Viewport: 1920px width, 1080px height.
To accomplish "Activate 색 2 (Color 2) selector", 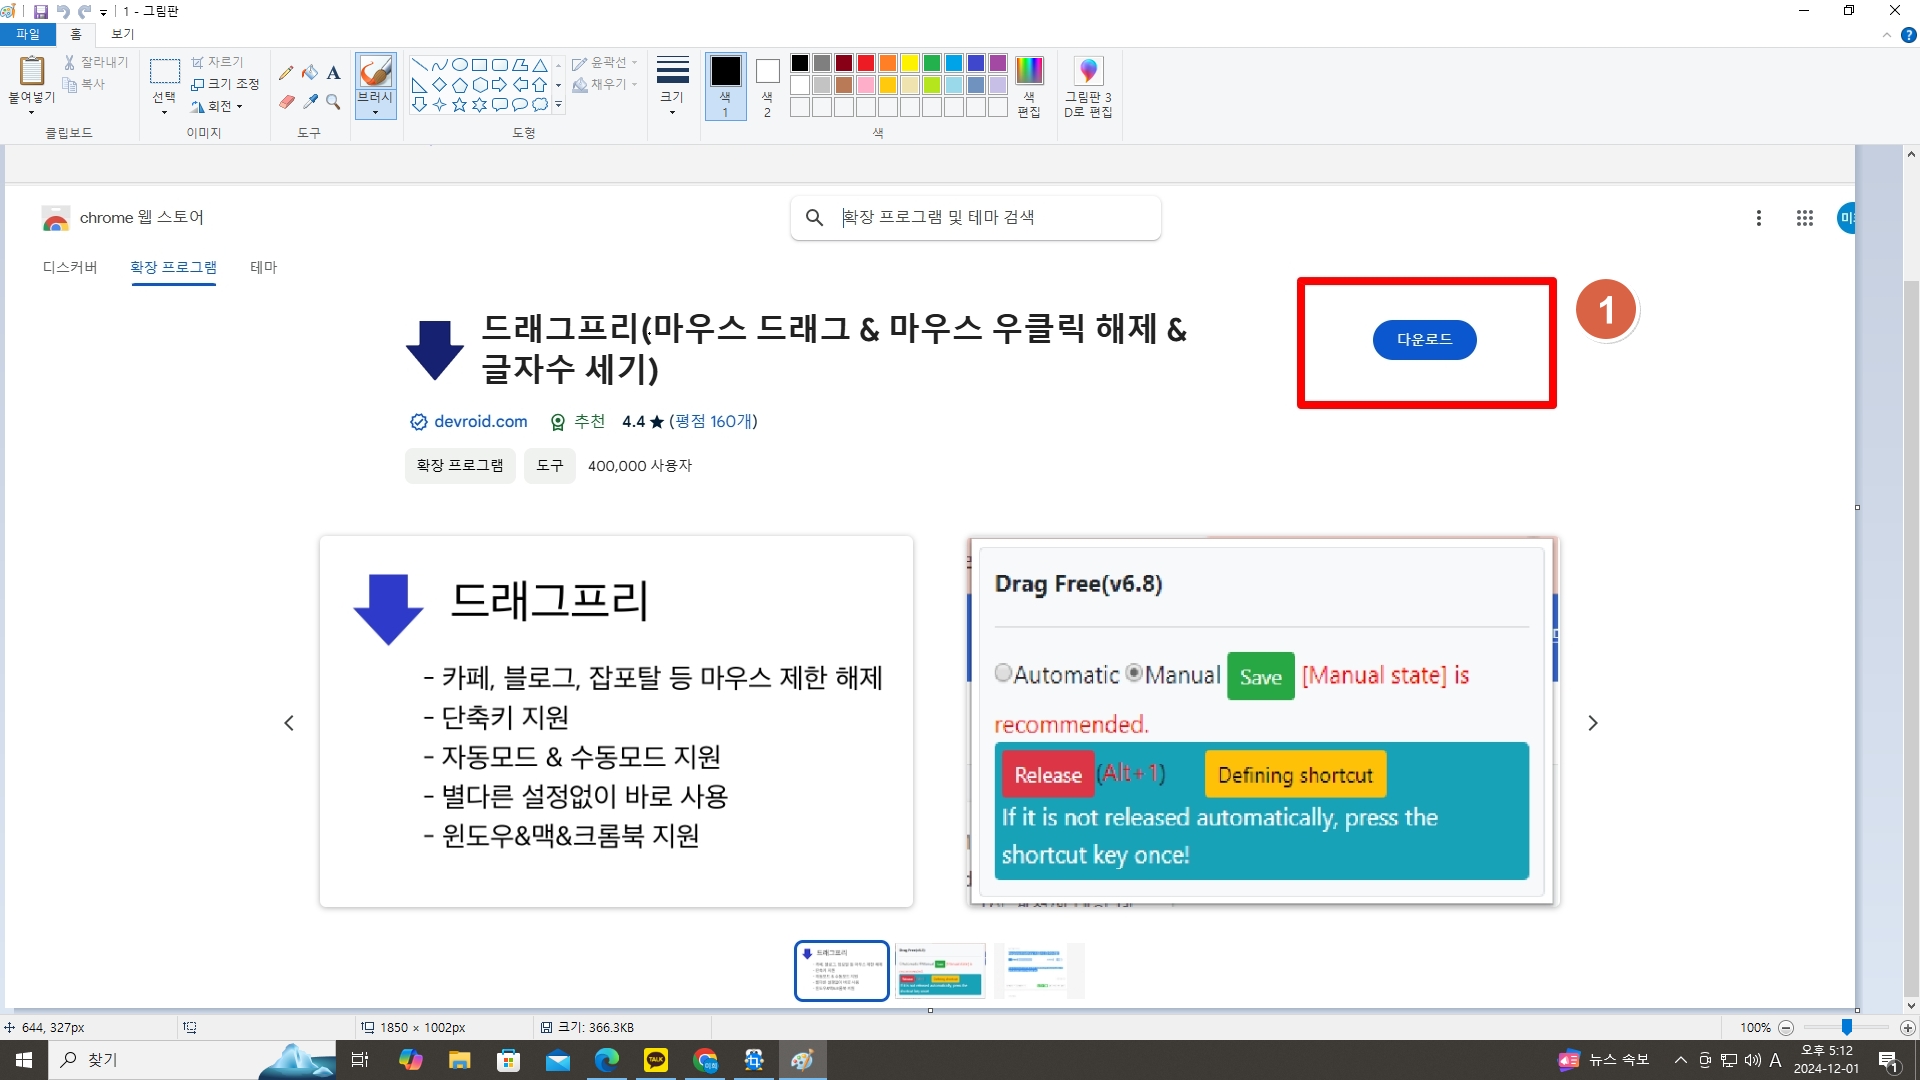I will point(767,87).
